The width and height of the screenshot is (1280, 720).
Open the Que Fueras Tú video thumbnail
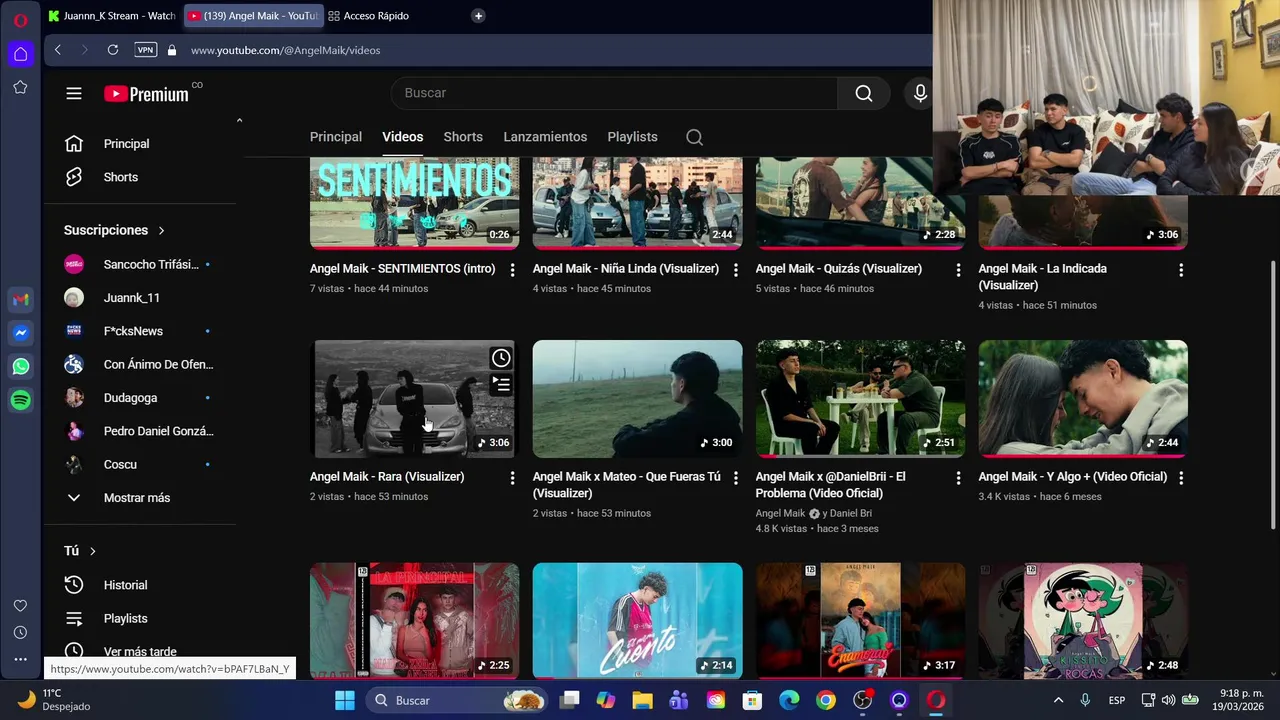pyautogui.click(x=637, y=399)
